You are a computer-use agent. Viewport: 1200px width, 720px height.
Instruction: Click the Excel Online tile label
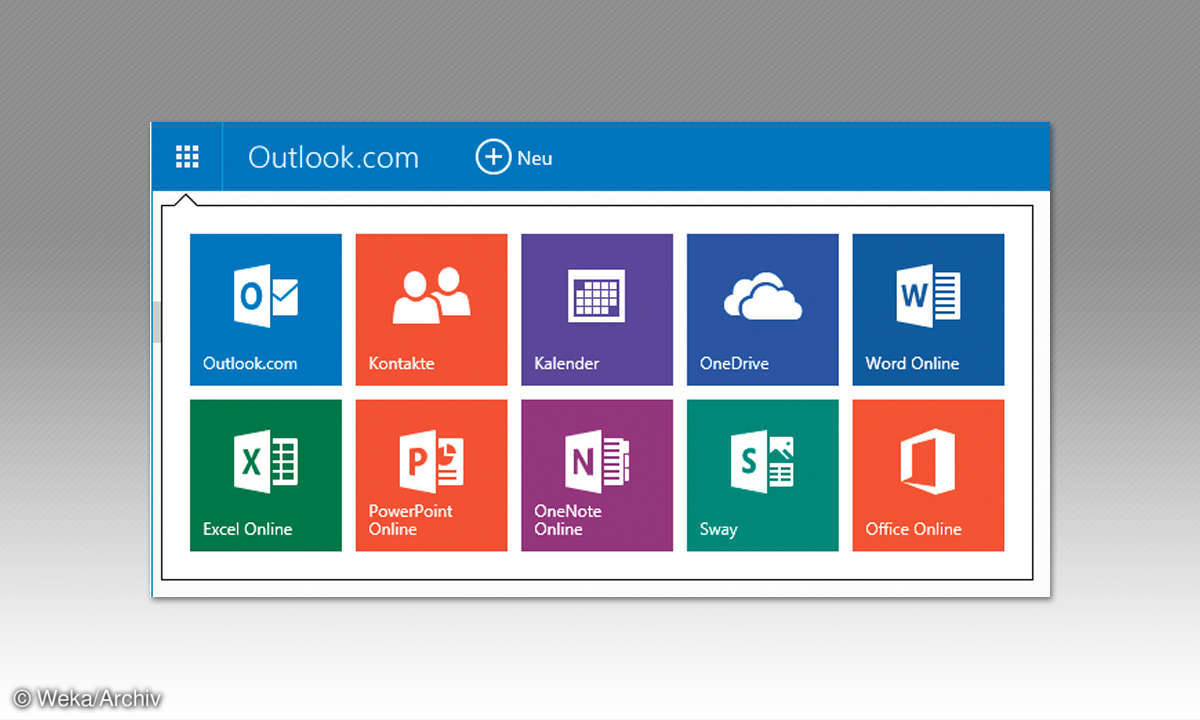247,529
